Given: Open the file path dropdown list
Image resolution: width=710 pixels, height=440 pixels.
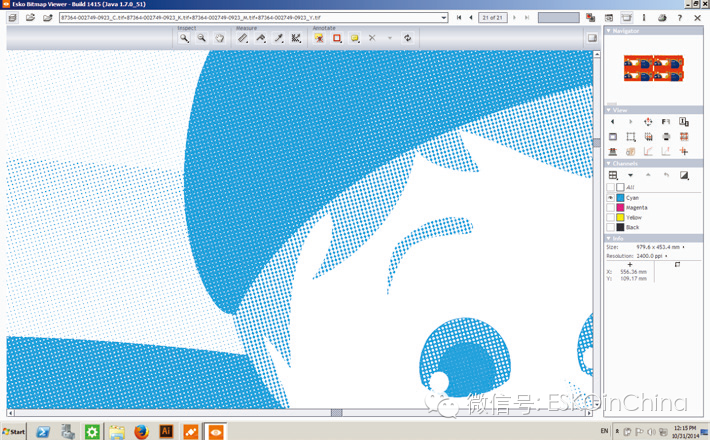Looking at the screenshot, I should tap(444, 18).
